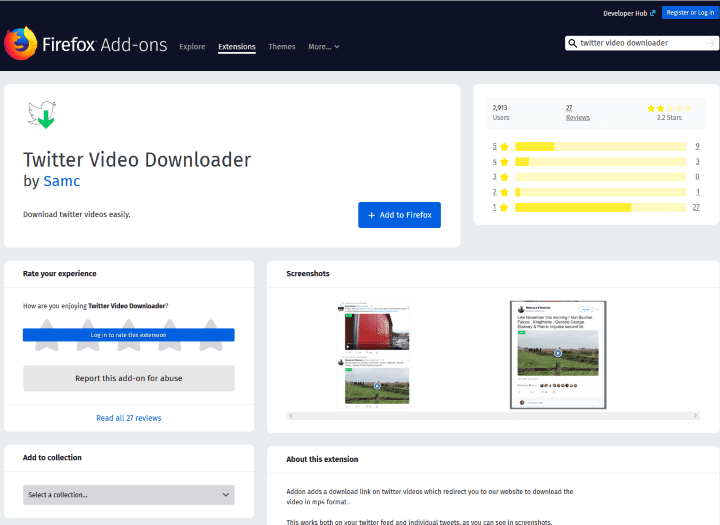This screenshot has width=720, height=525.
Task: Open the Explore tab
Action: pyautogui.click(x=192, y=47)
